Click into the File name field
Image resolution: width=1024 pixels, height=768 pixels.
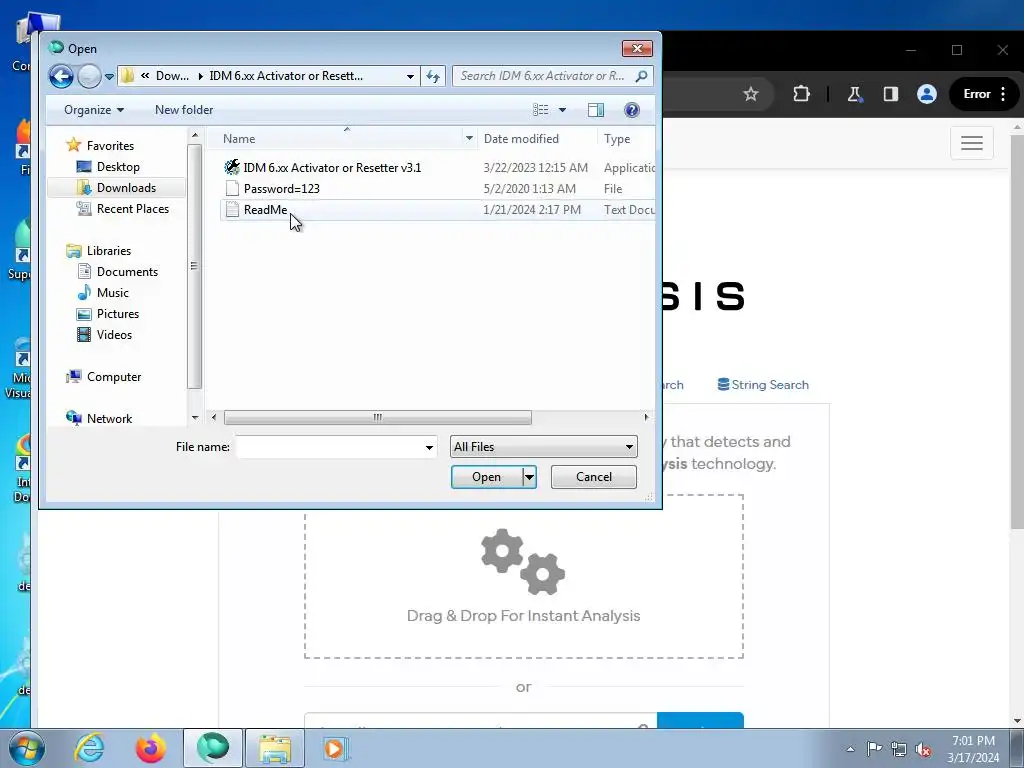[x=330, y=447]
